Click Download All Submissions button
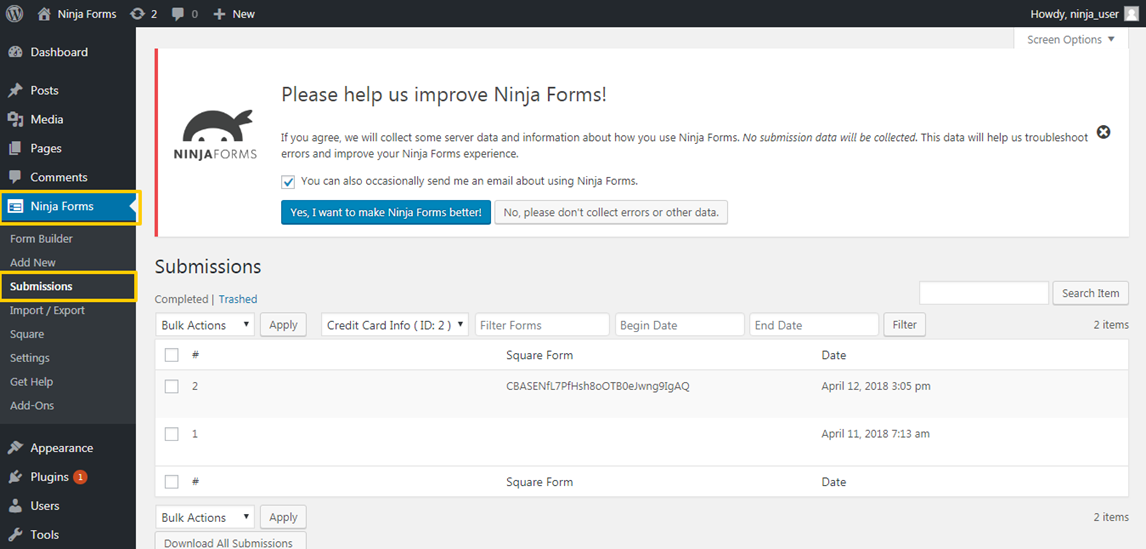1146x549 pixels. coord(229,542)
